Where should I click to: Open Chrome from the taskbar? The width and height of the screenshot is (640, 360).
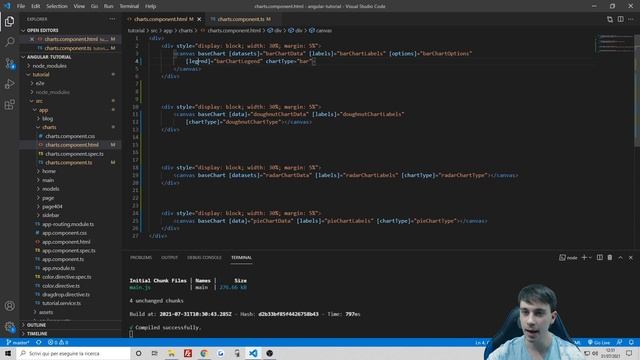(204, 353)
